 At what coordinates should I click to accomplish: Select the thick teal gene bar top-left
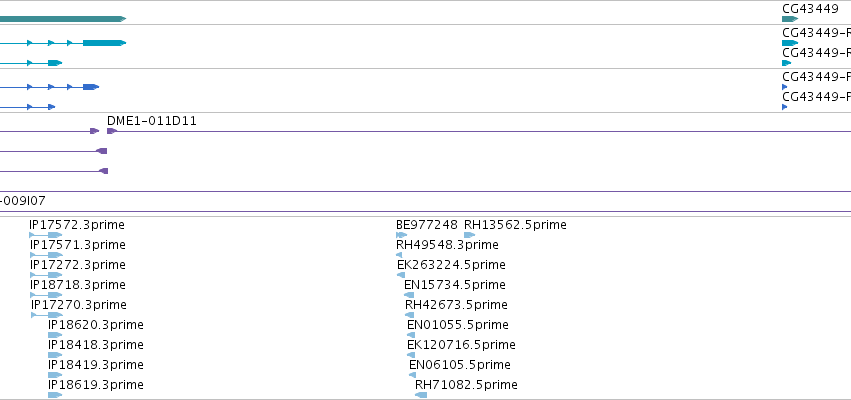tap(63, 19)
